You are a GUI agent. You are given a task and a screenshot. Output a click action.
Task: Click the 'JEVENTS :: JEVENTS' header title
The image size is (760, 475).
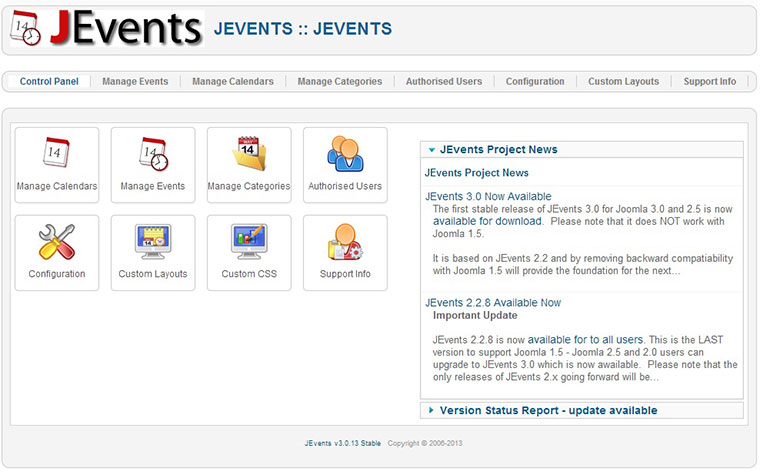click(303, 29)
